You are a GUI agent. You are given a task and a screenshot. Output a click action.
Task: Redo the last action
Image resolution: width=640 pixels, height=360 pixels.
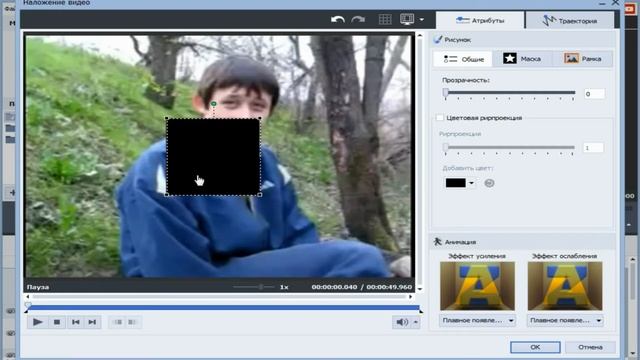tap(358, 20)
